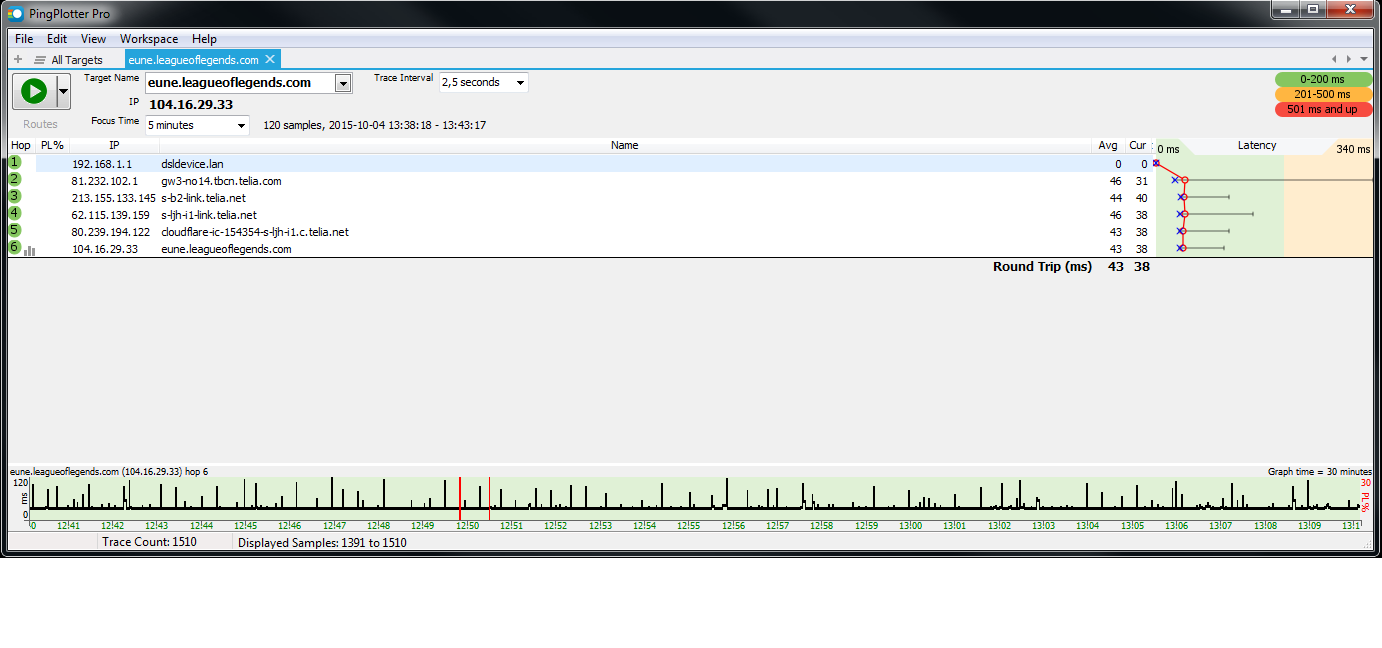Close the eune.leagueoflegends.com tab

270,60
